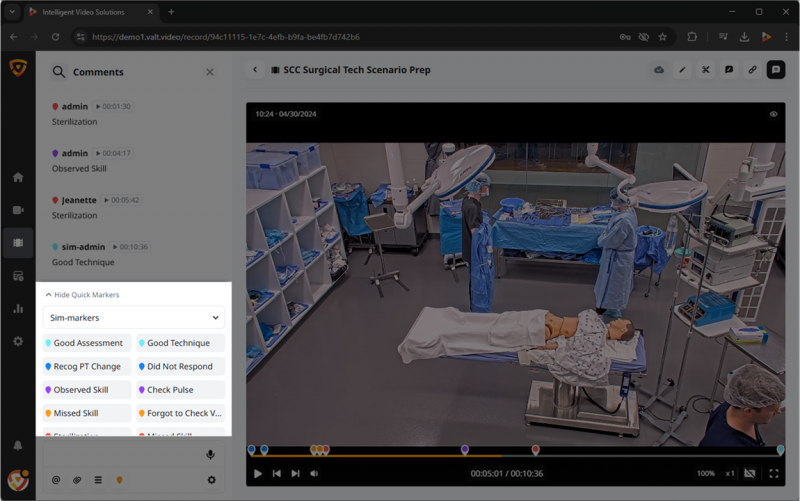The image size is (800, 501).
Task: Mute the video volume speaker icon
Action: point(314,473)
